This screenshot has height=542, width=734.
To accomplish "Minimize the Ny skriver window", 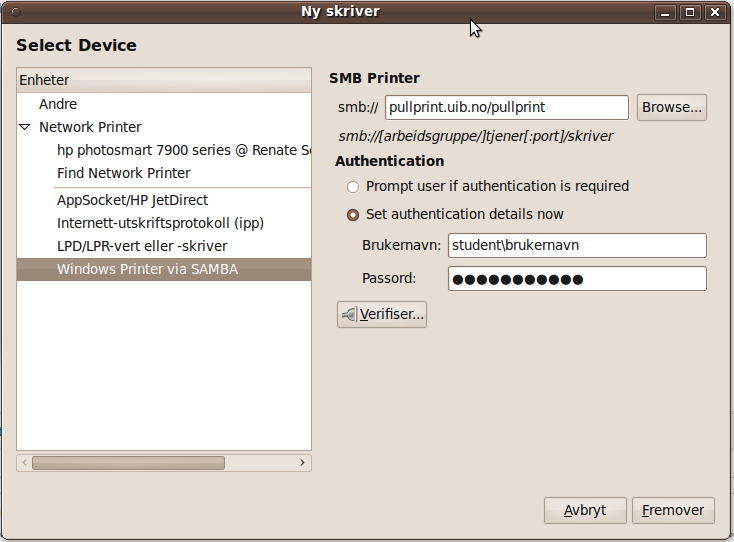I will (666, 13).
